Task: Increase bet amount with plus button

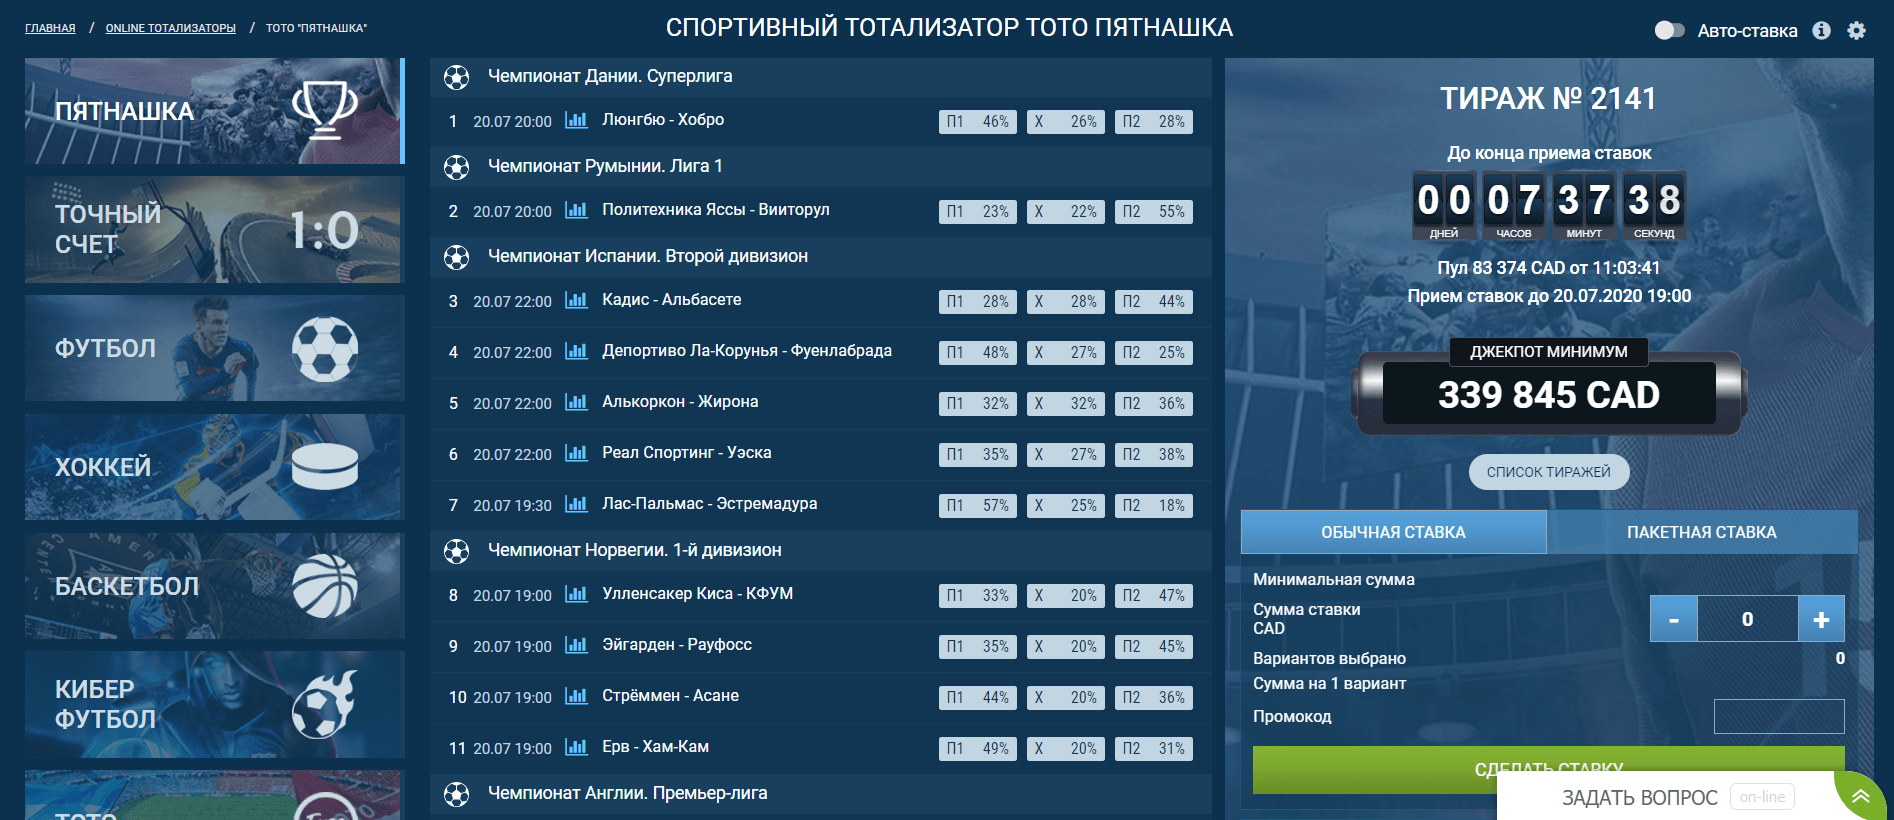Action: (1821, 619)
